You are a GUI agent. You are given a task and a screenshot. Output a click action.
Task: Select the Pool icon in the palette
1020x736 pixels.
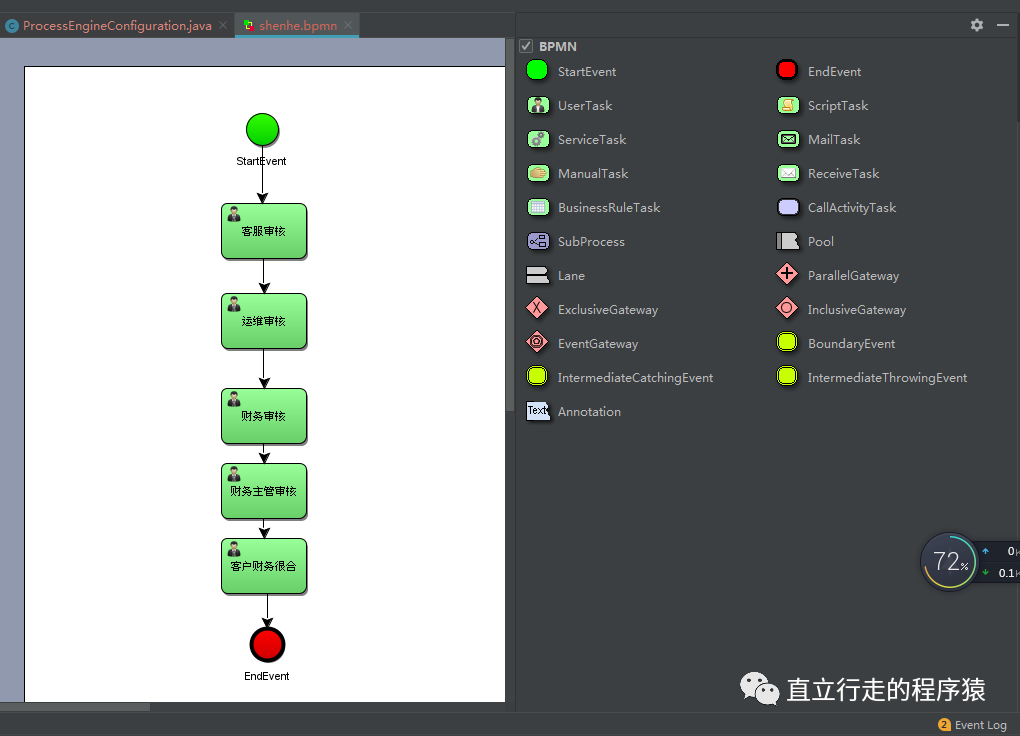coord(785,241)
